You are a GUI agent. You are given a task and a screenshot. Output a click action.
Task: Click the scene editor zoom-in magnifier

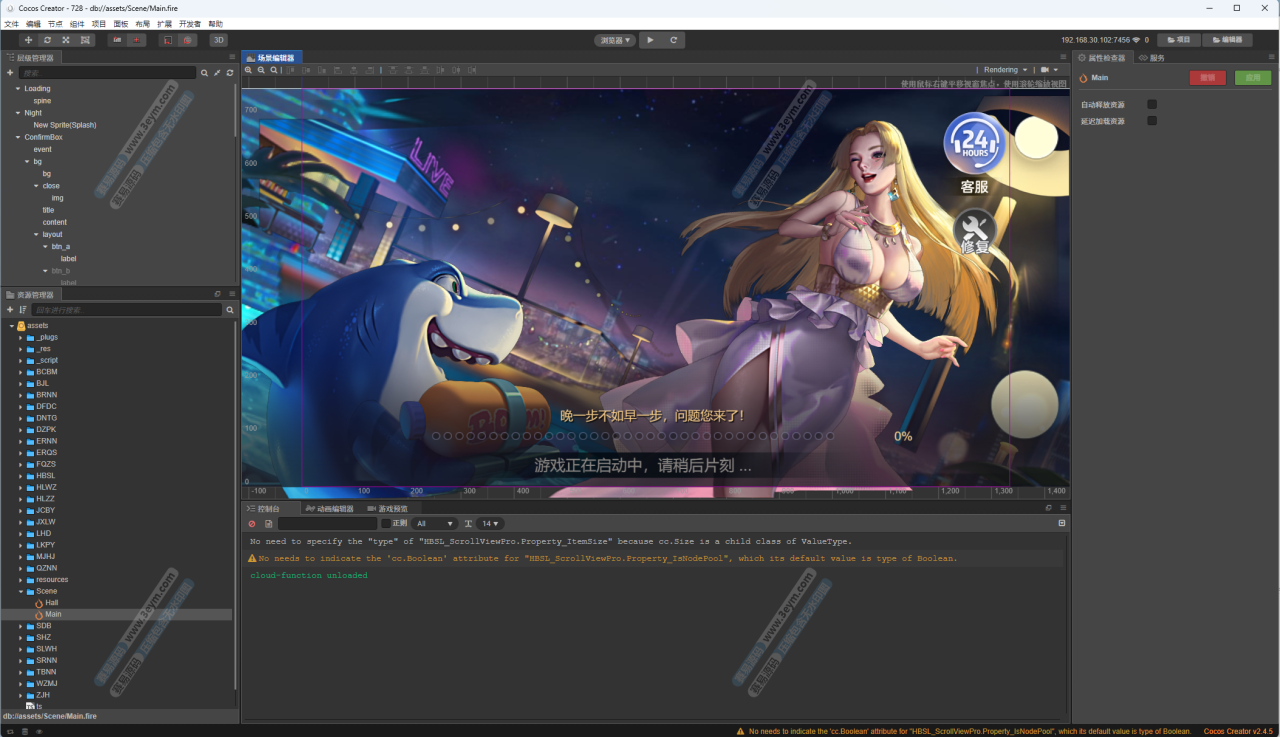tap(249, 70)
